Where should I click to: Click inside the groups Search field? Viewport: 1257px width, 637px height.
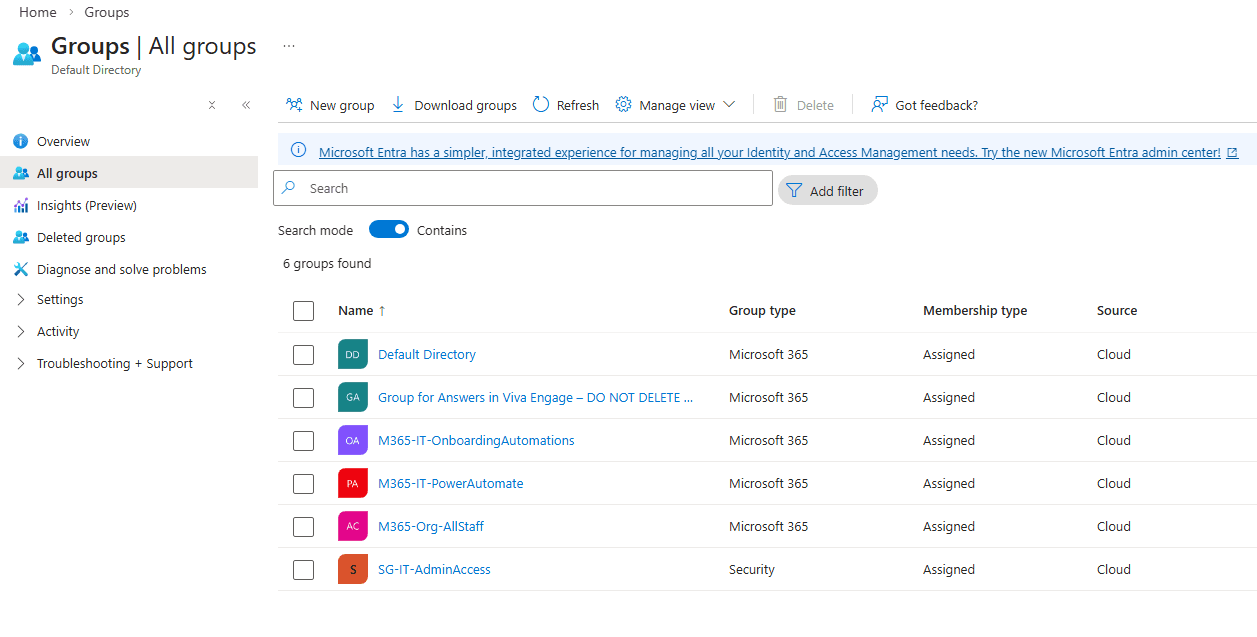click(530, 188)
